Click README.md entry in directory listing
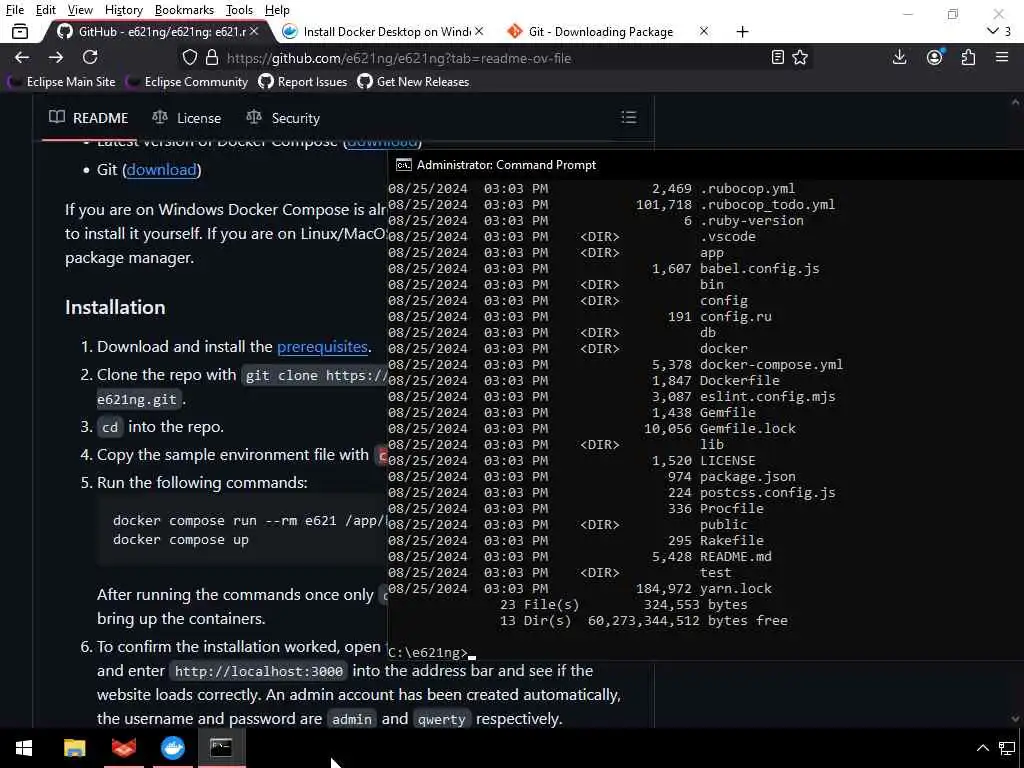1024x768 pixels. (735, 556)
